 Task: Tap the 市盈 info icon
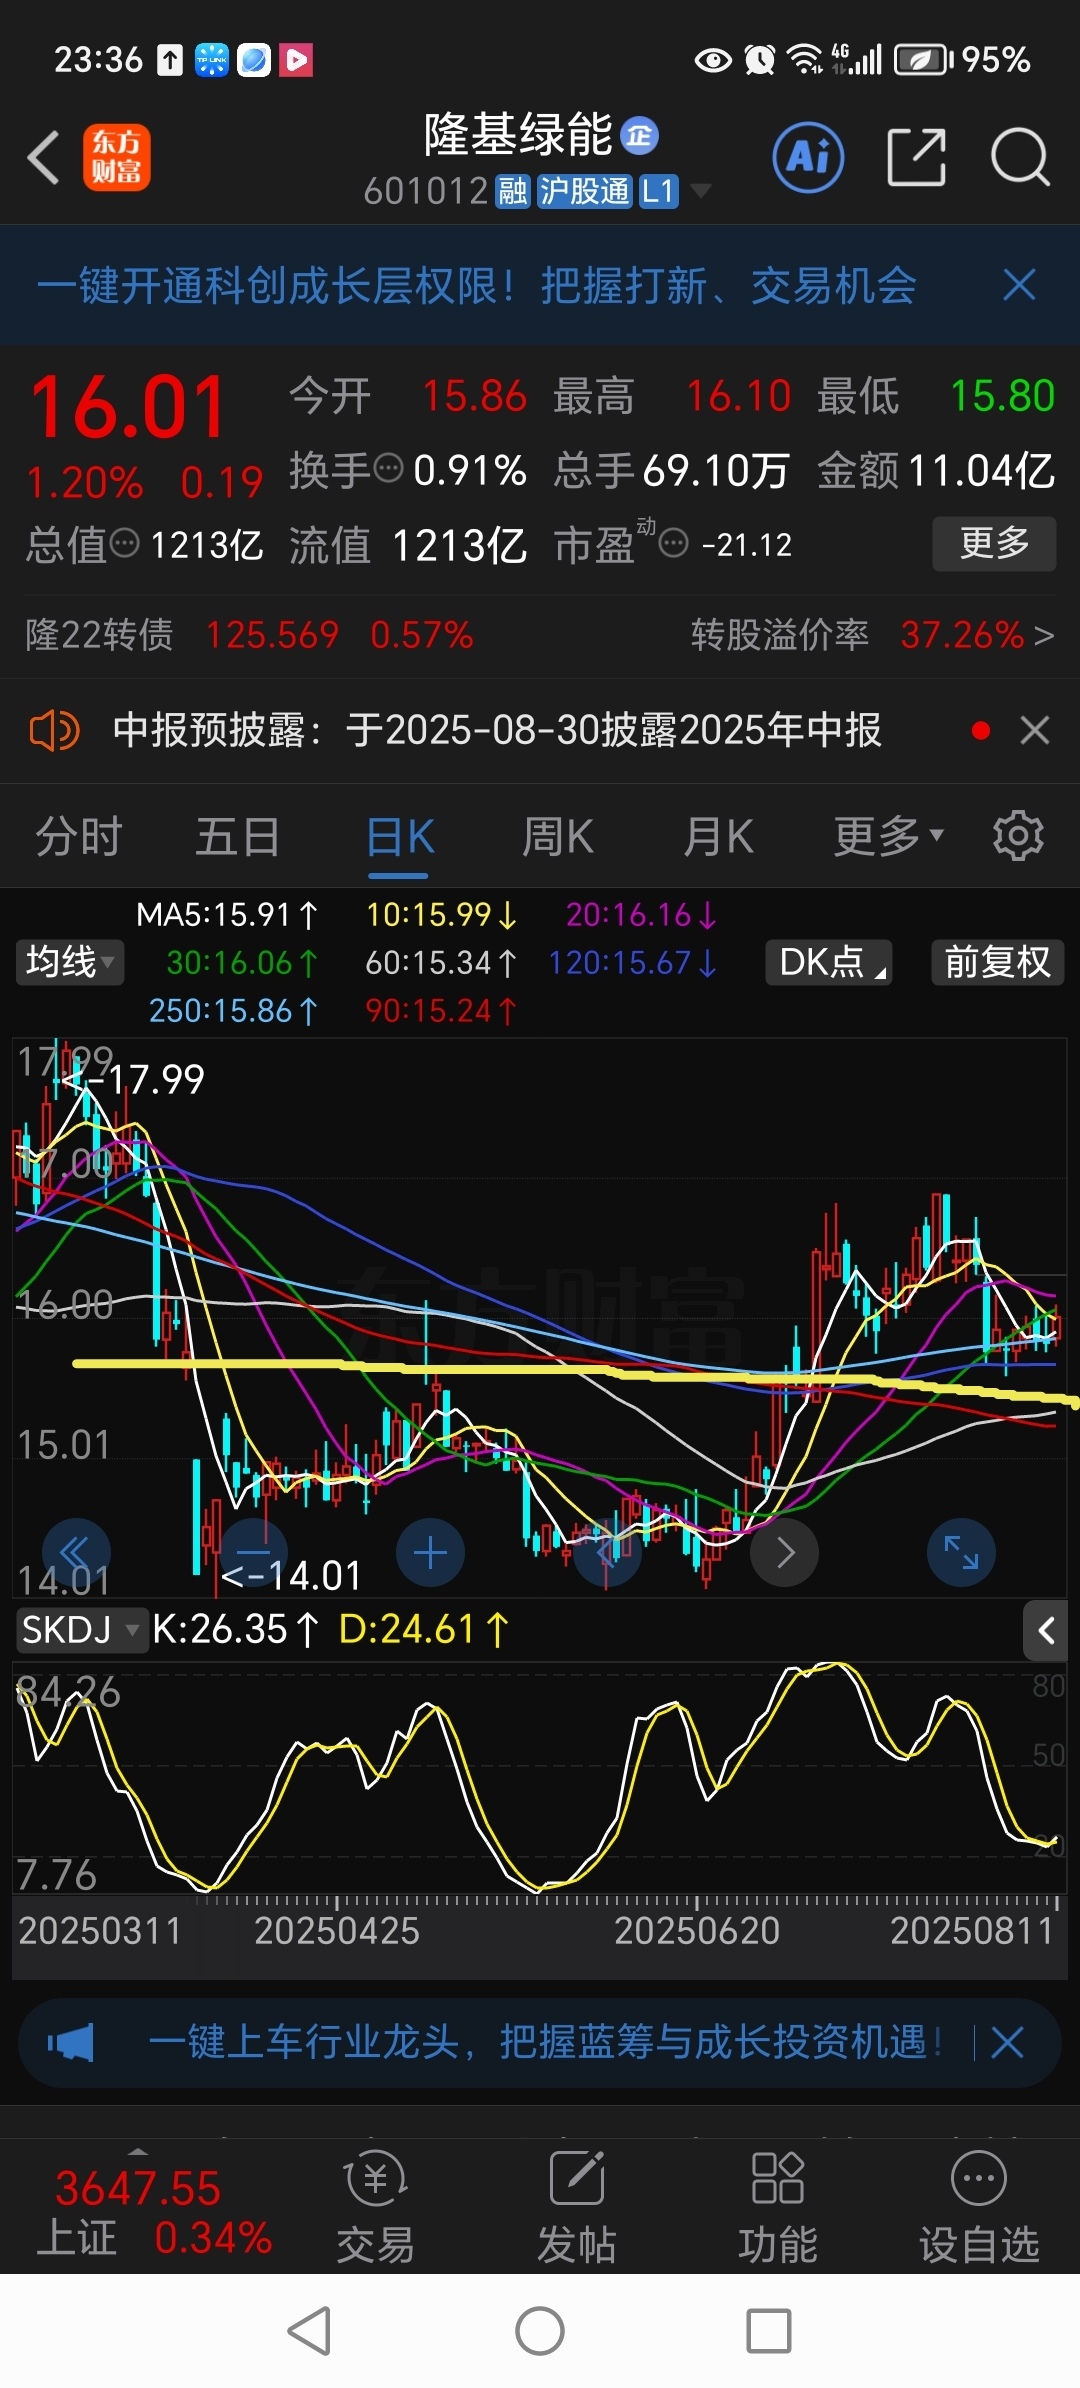(x=674, y=543)
